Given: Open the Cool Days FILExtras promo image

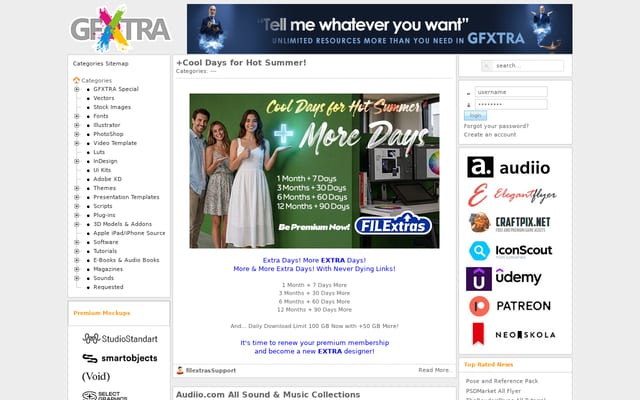Looking at the screenshot, I should tap(314, 171).
